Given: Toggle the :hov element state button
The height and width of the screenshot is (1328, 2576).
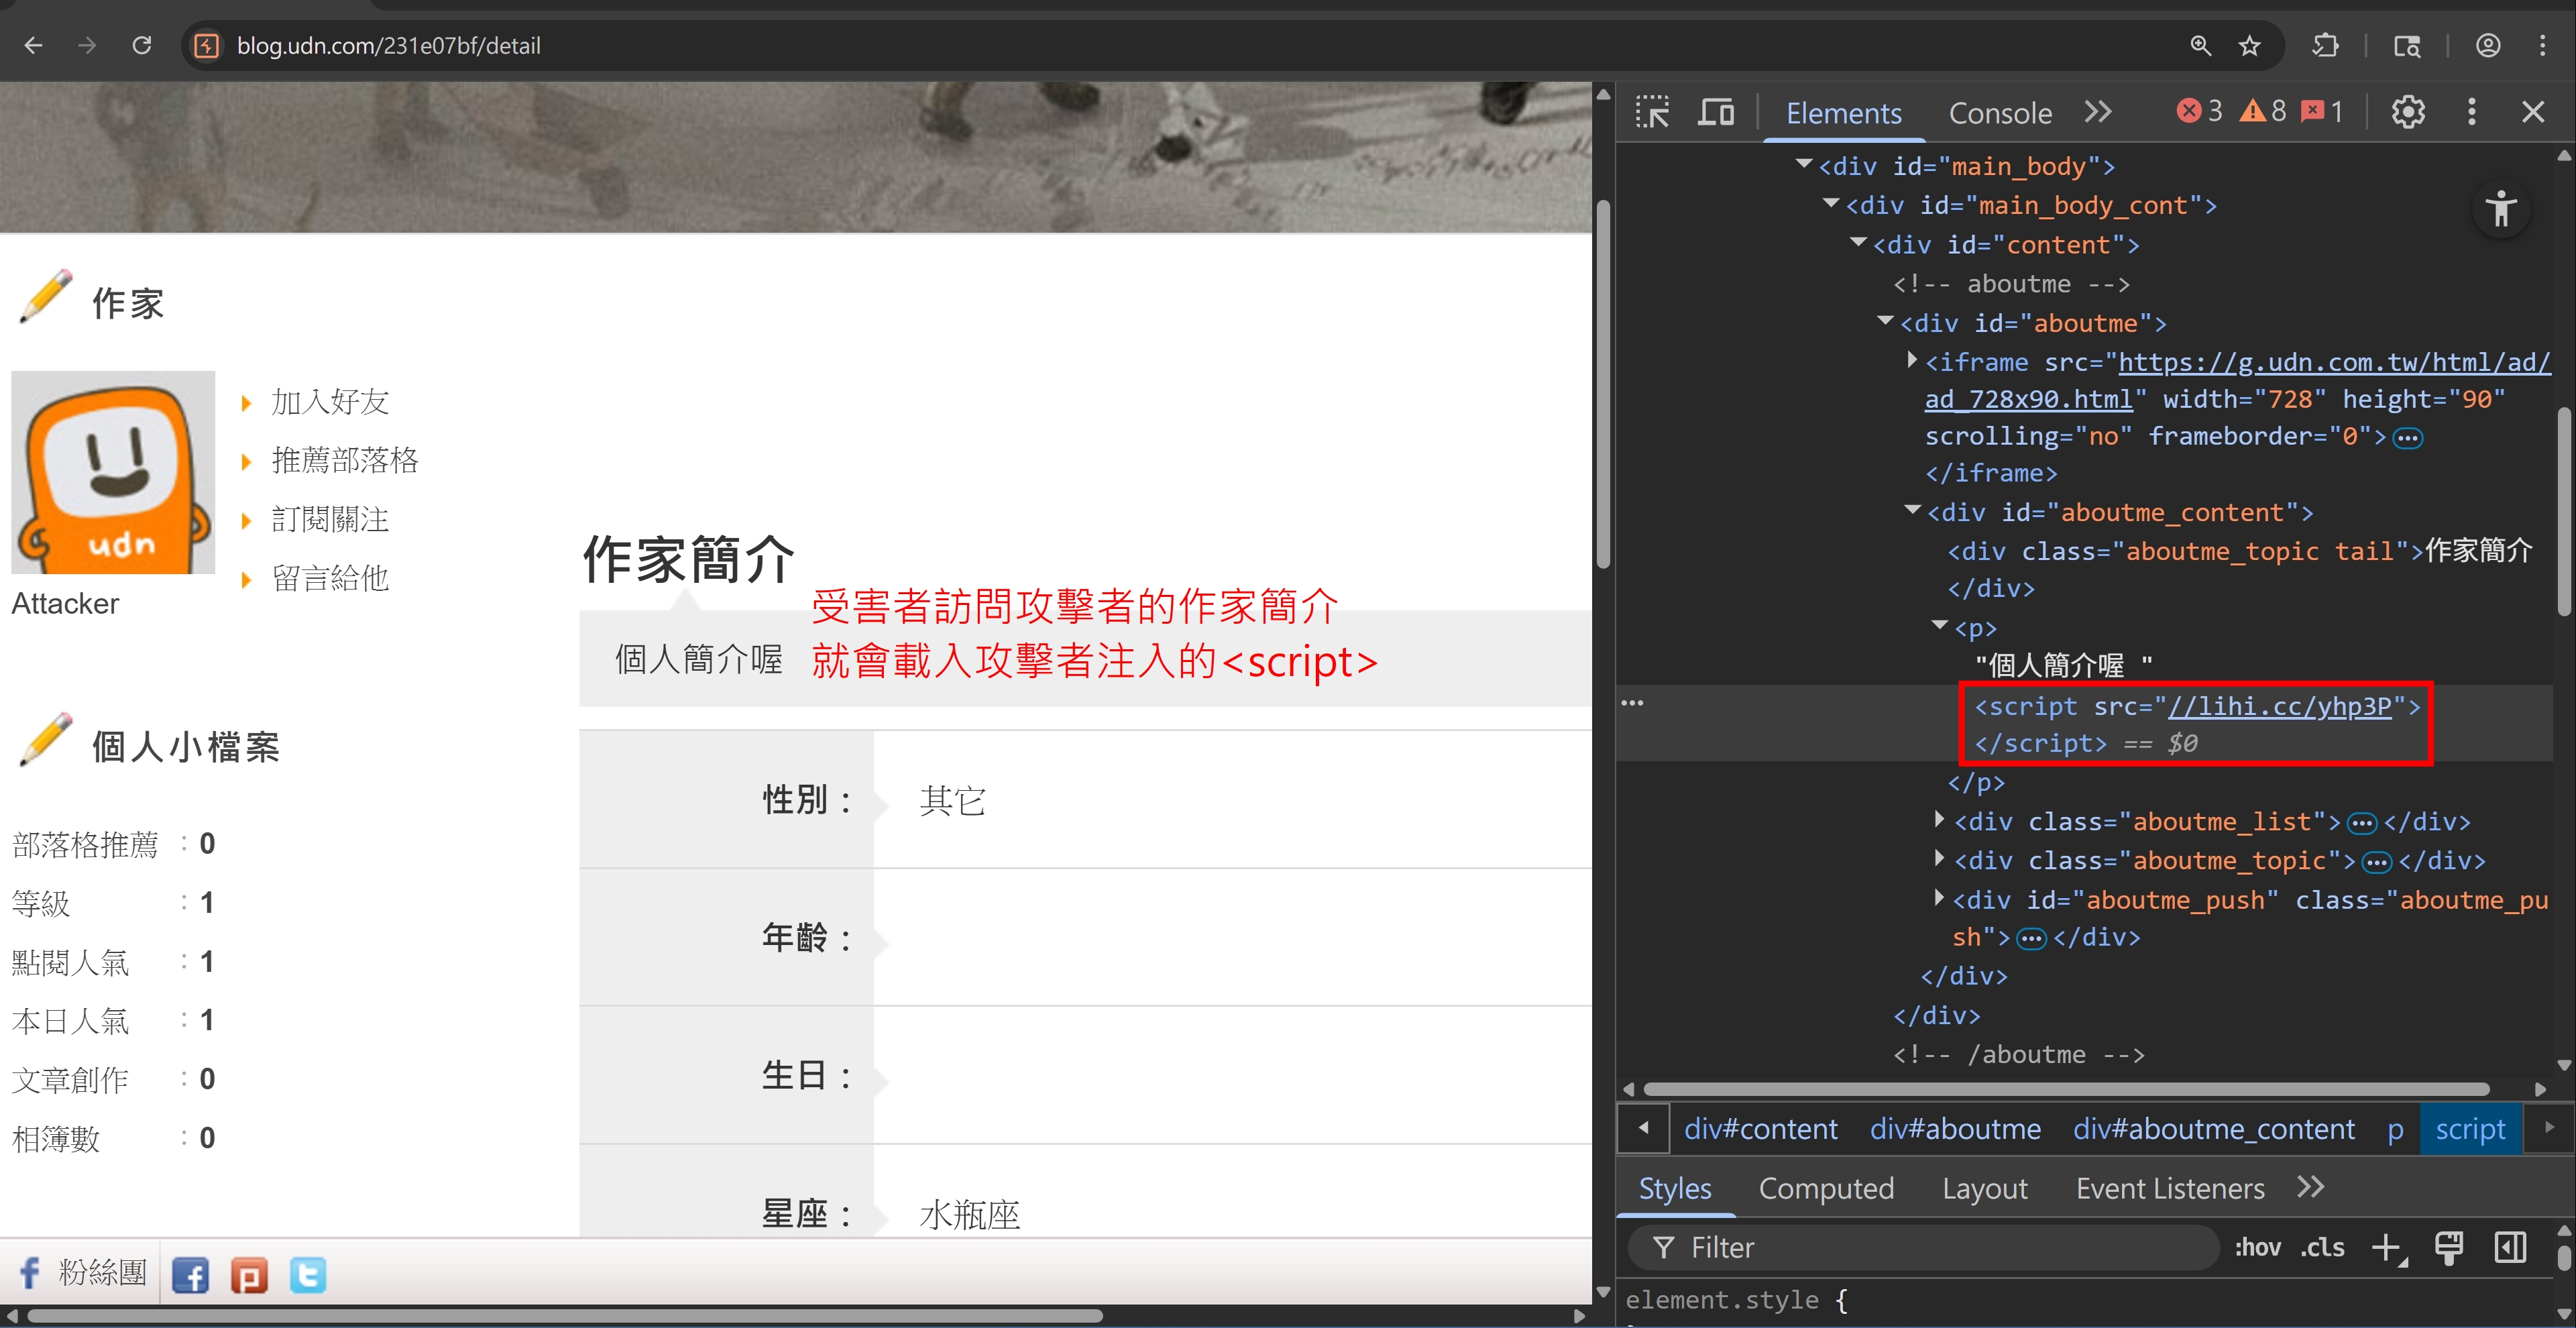Looking at the screenshot, I should point(2258,1247).
